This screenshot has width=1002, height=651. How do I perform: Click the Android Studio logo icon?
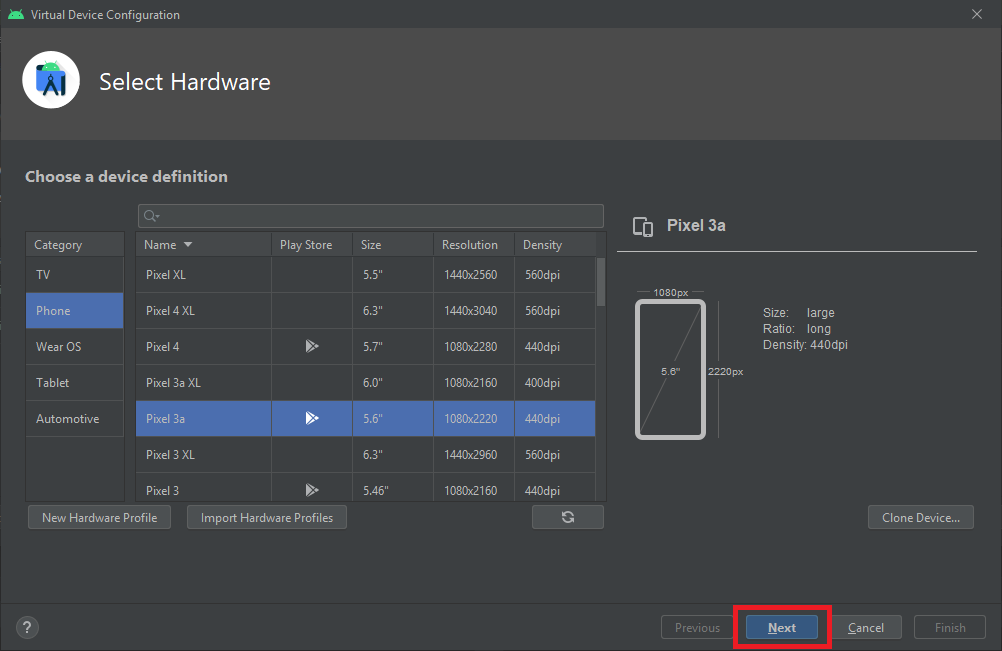click(51, 80)
